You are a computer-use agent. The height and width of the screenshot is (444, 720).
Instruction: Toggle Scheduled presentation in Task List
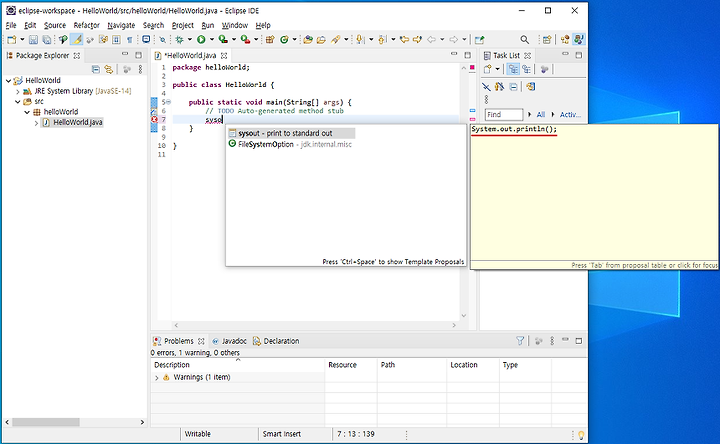(526, 69)
